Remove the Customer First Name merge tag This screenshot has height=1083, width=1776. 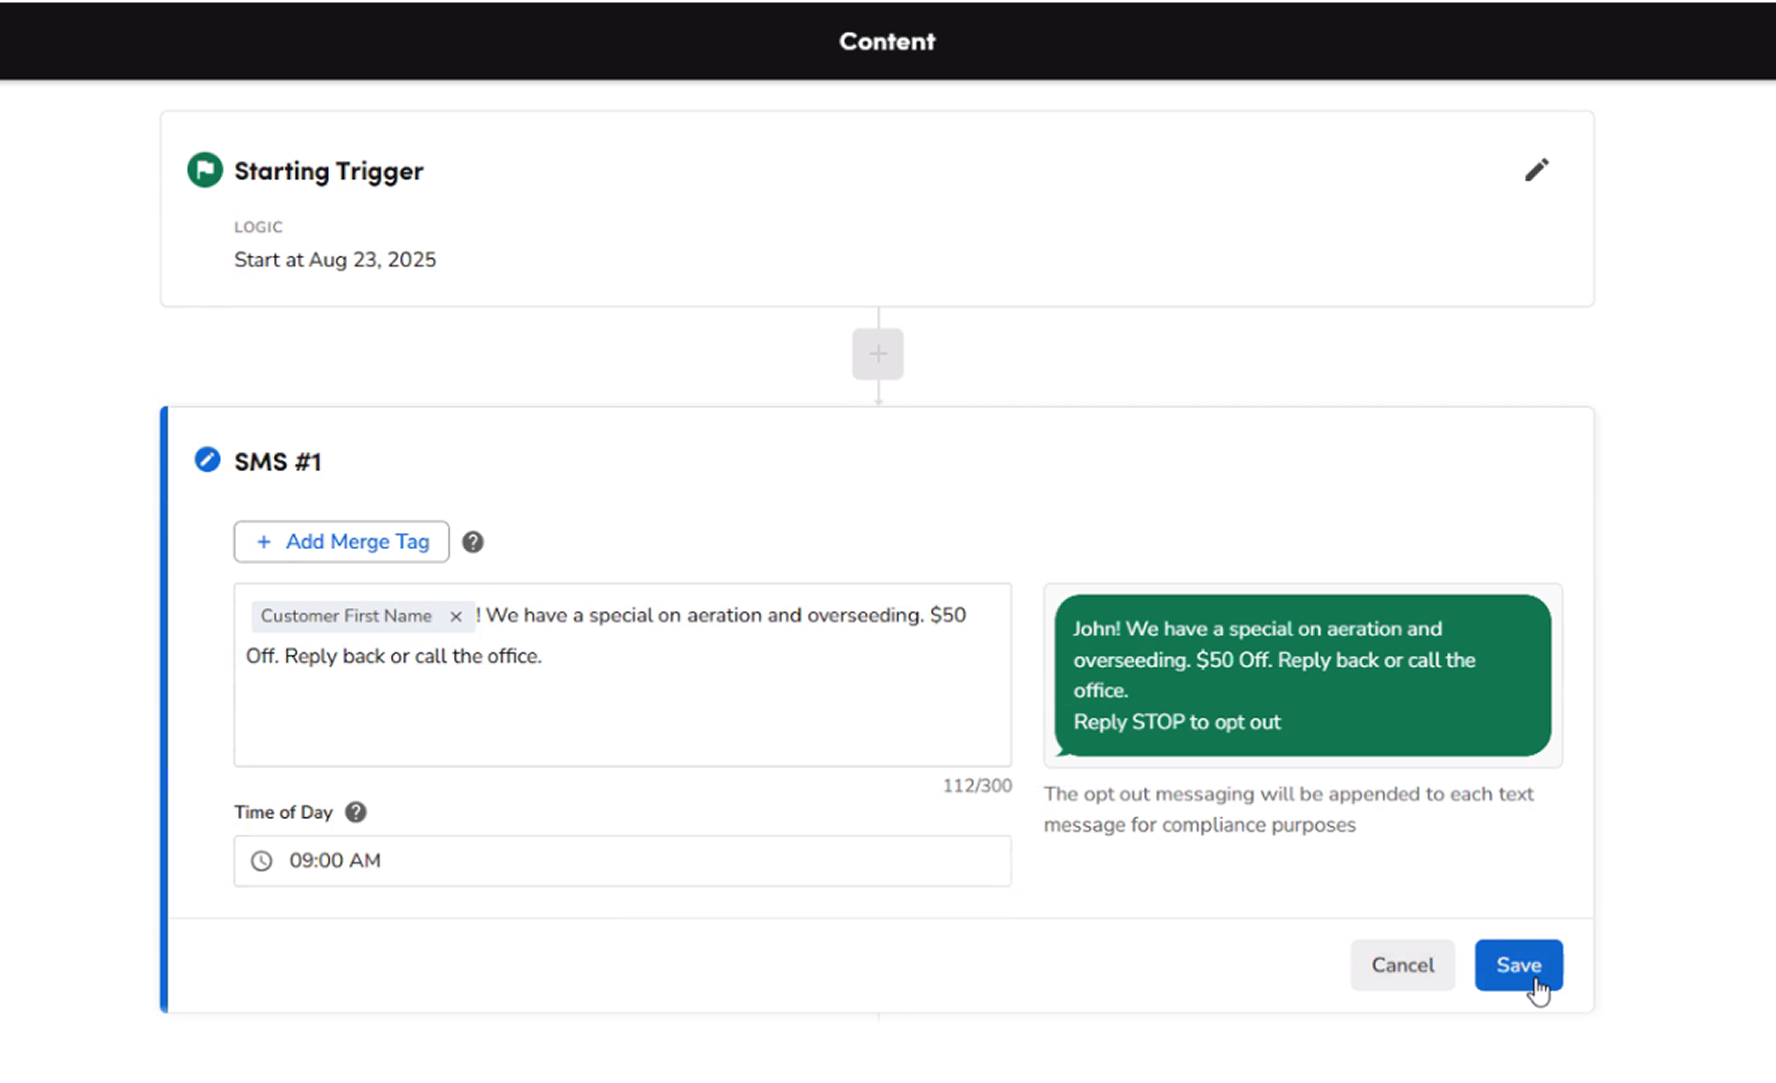point(456,616)
